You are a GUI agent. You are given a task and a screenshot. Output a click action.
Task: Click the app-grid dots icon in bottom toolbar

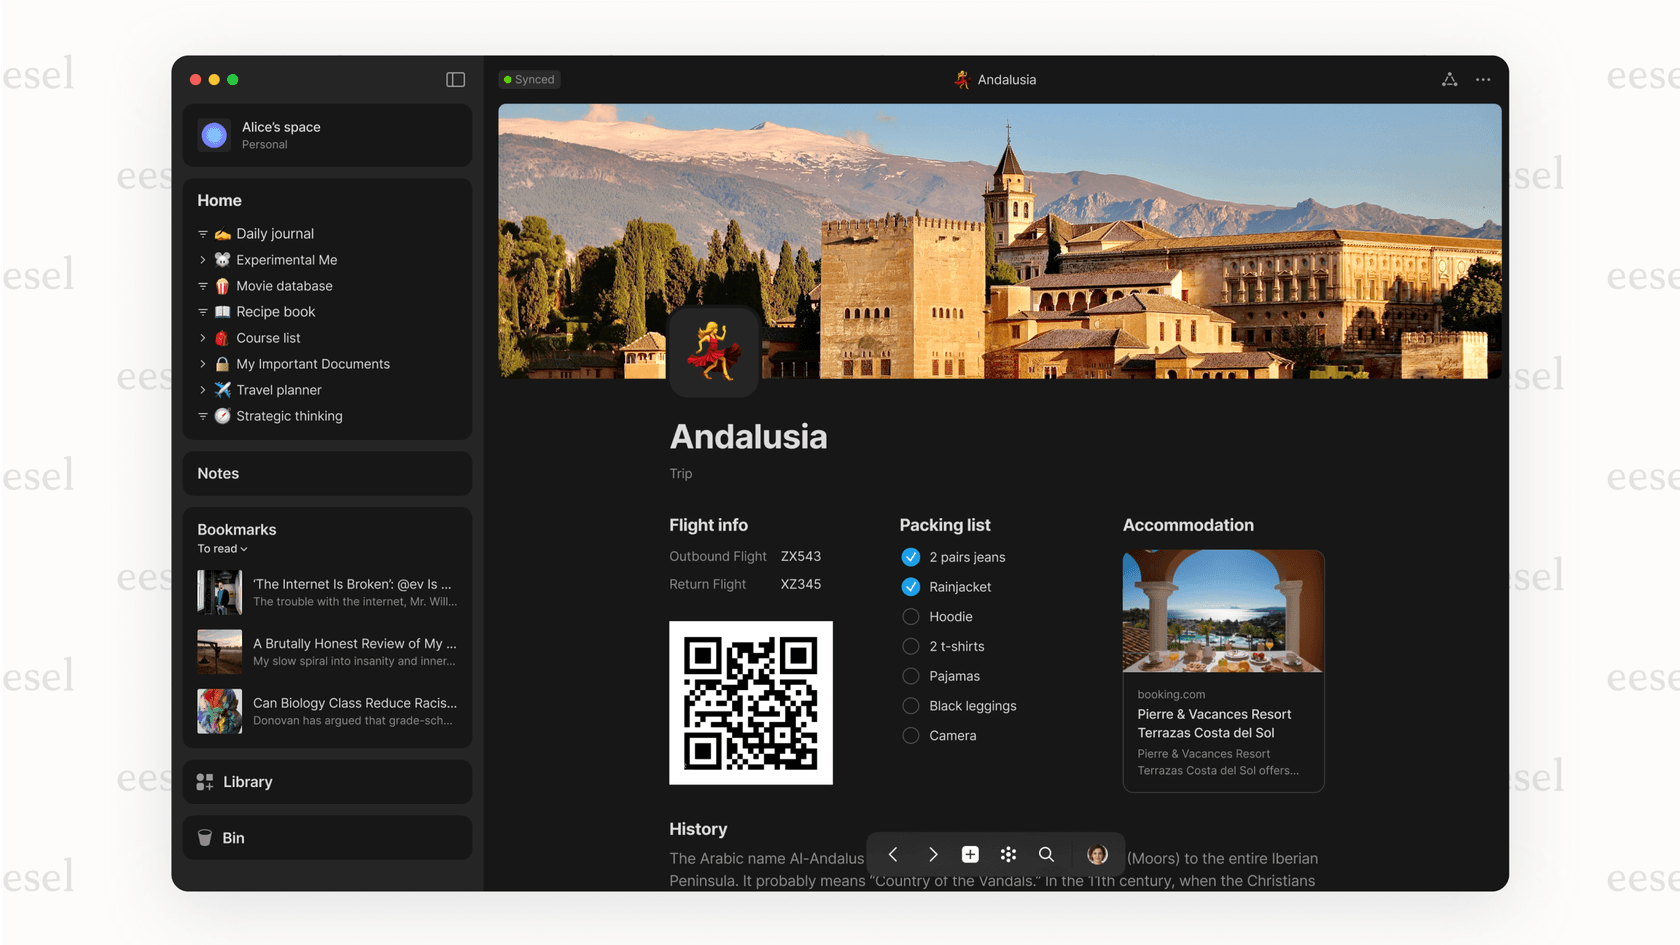point(1007,854)
